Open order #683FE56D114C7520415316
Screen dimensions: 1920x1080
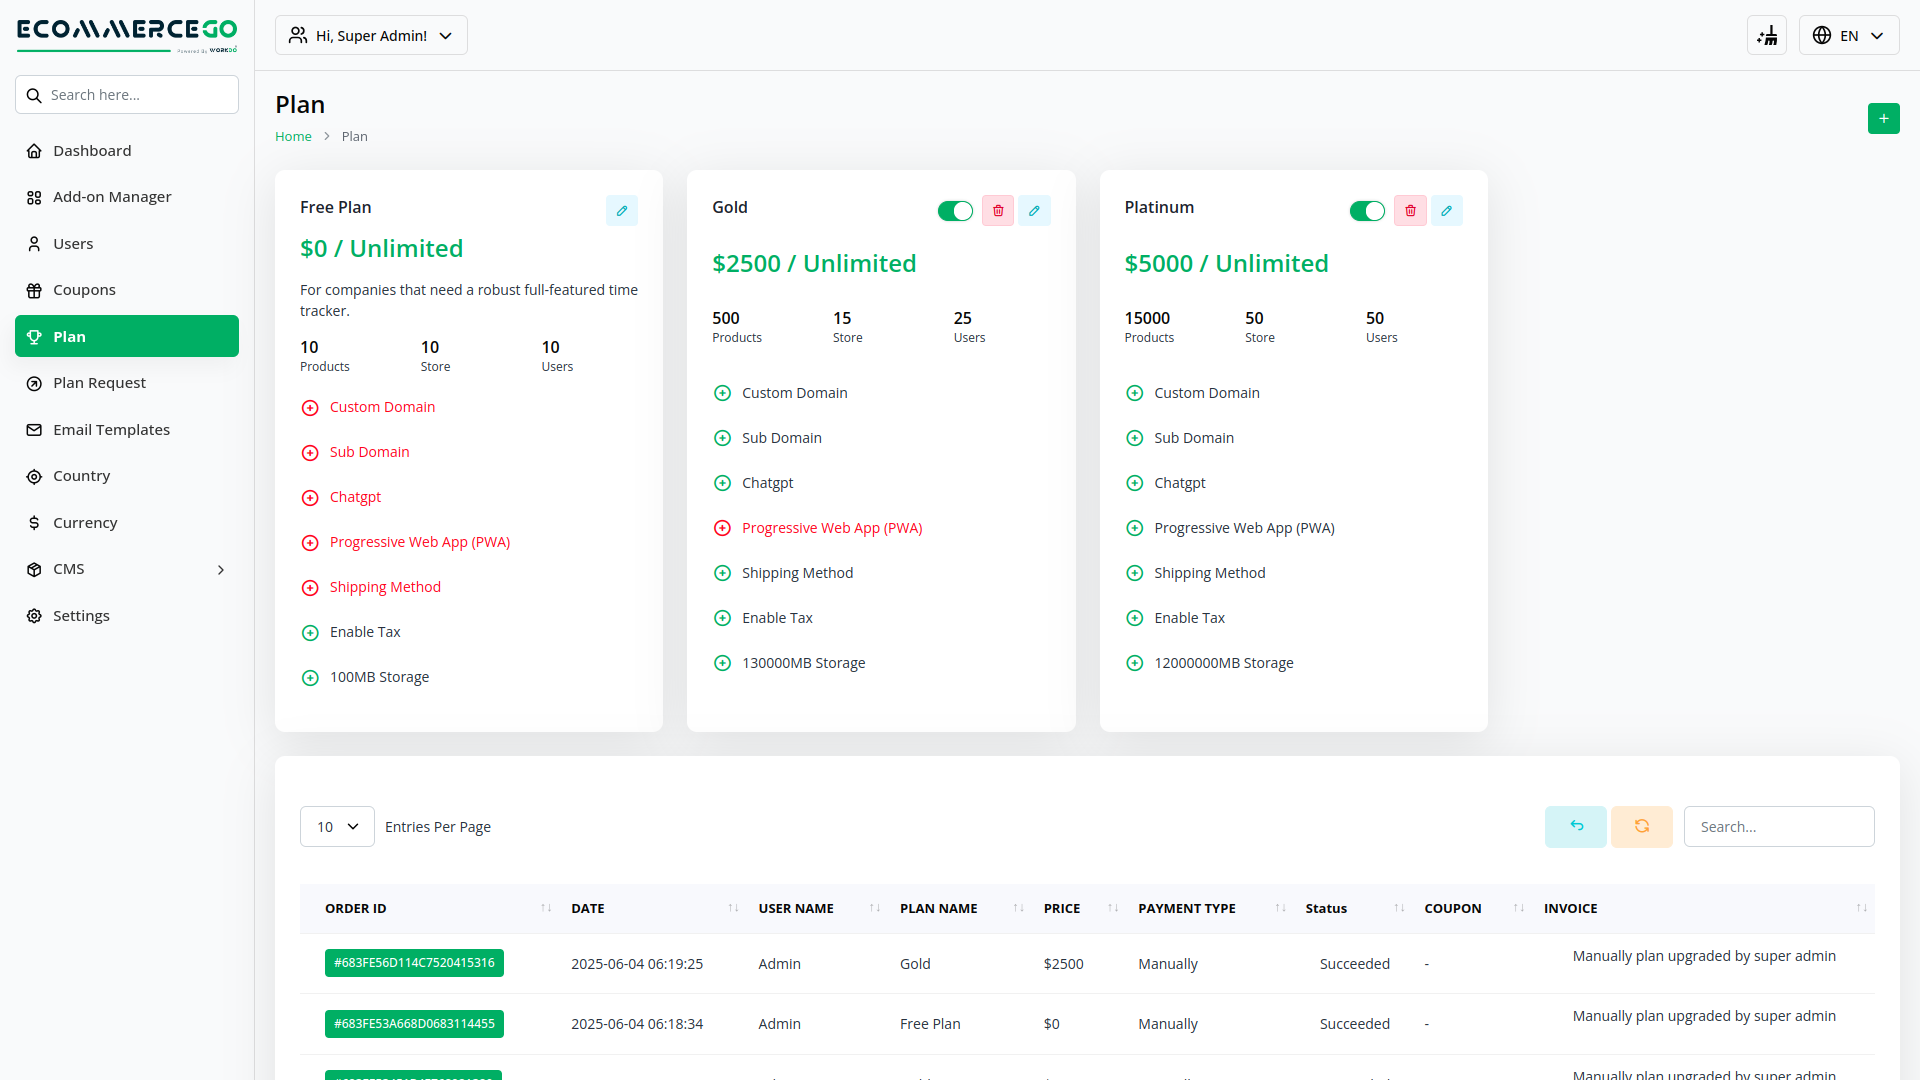414,963
